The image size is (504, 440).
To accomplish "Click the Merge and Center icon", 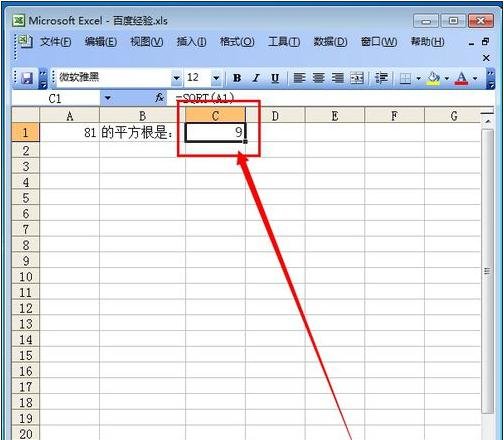I will tap(357, 78).
